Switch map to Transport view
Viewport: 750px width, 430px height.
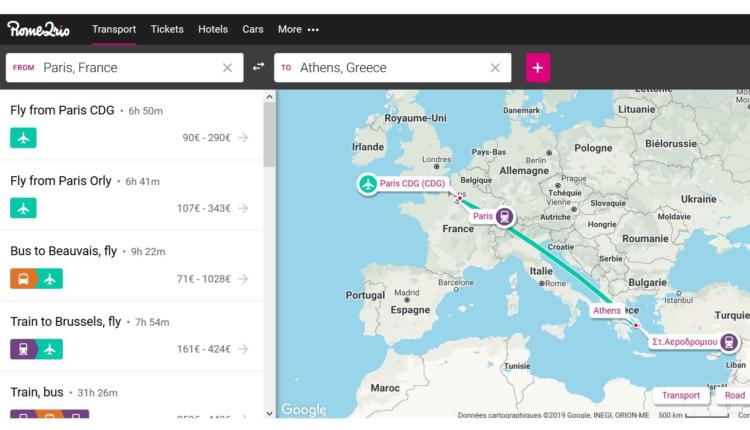pos(681,396)
